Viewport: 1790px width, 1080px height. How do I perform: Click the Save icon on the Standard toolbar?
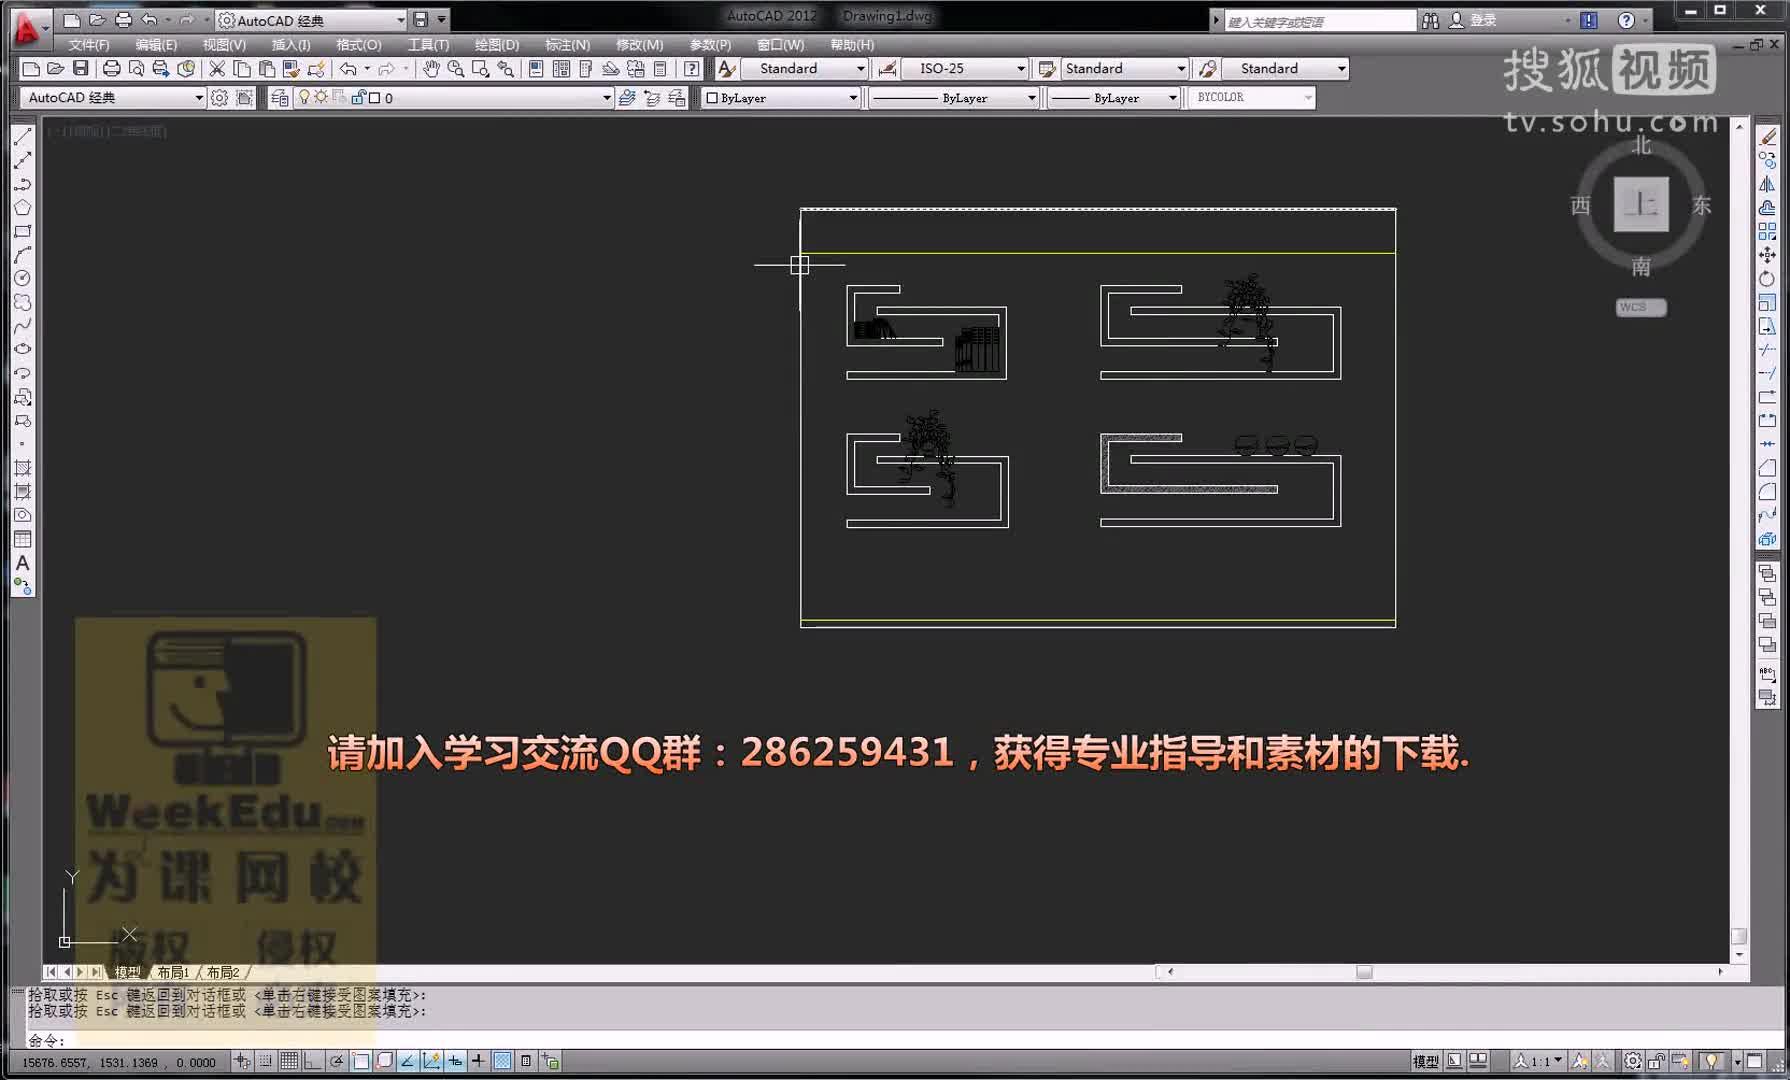click(79, 68)
